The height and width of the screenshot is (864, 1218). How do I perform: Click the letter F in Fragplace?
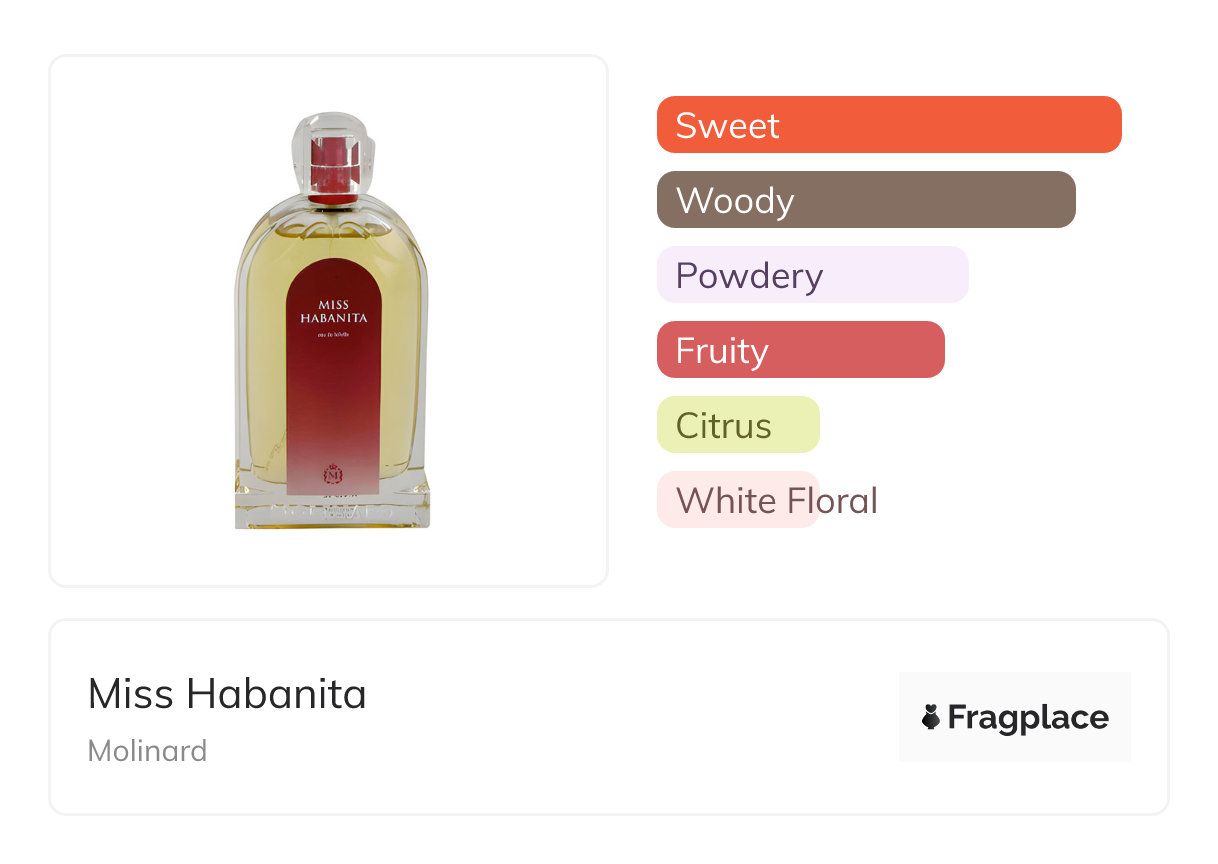pos(957,718)
